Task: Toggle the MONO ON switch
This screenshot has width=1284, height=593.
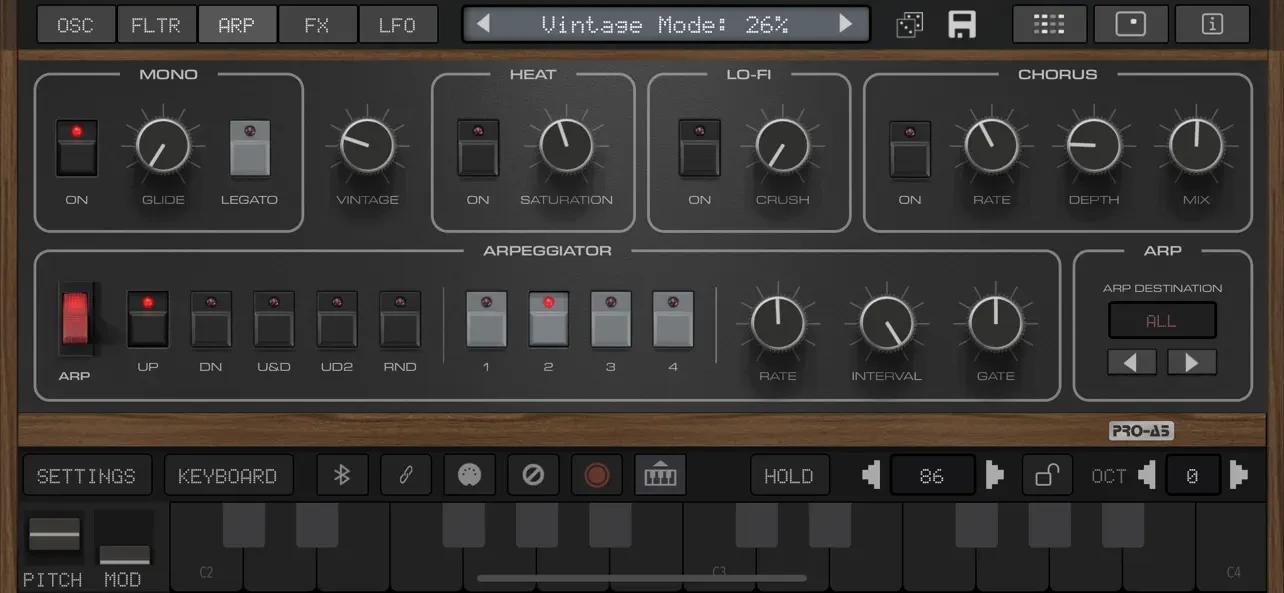Action: tap(77, 148)
